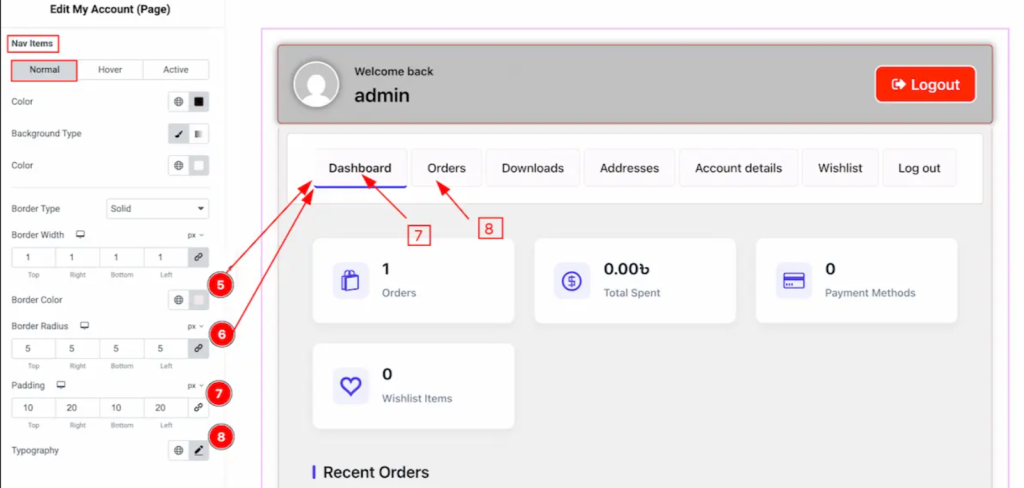
Task: Click Border Radius Left input field
Action: pyautogui.click(x=166, y=349)
